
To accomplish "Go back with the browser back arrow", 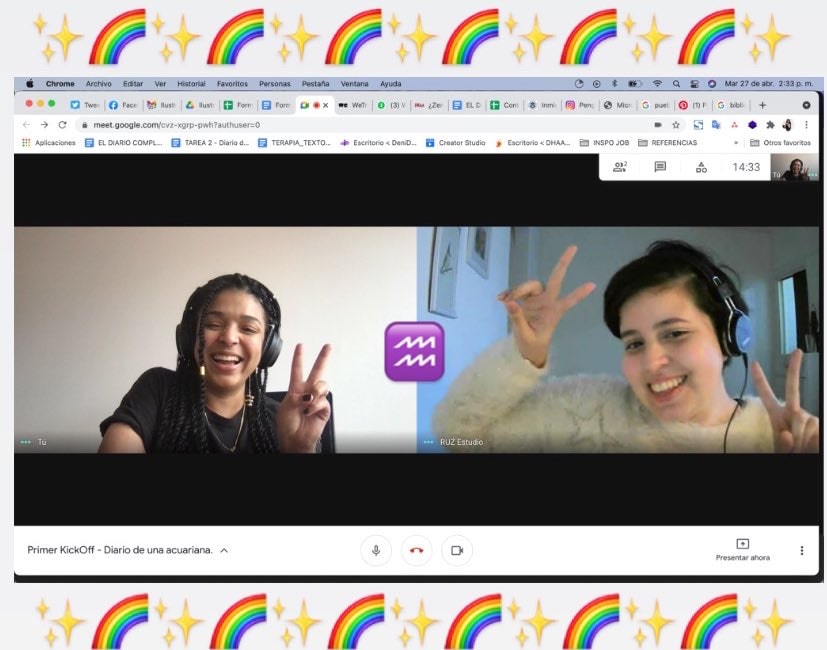I will 26,125.
